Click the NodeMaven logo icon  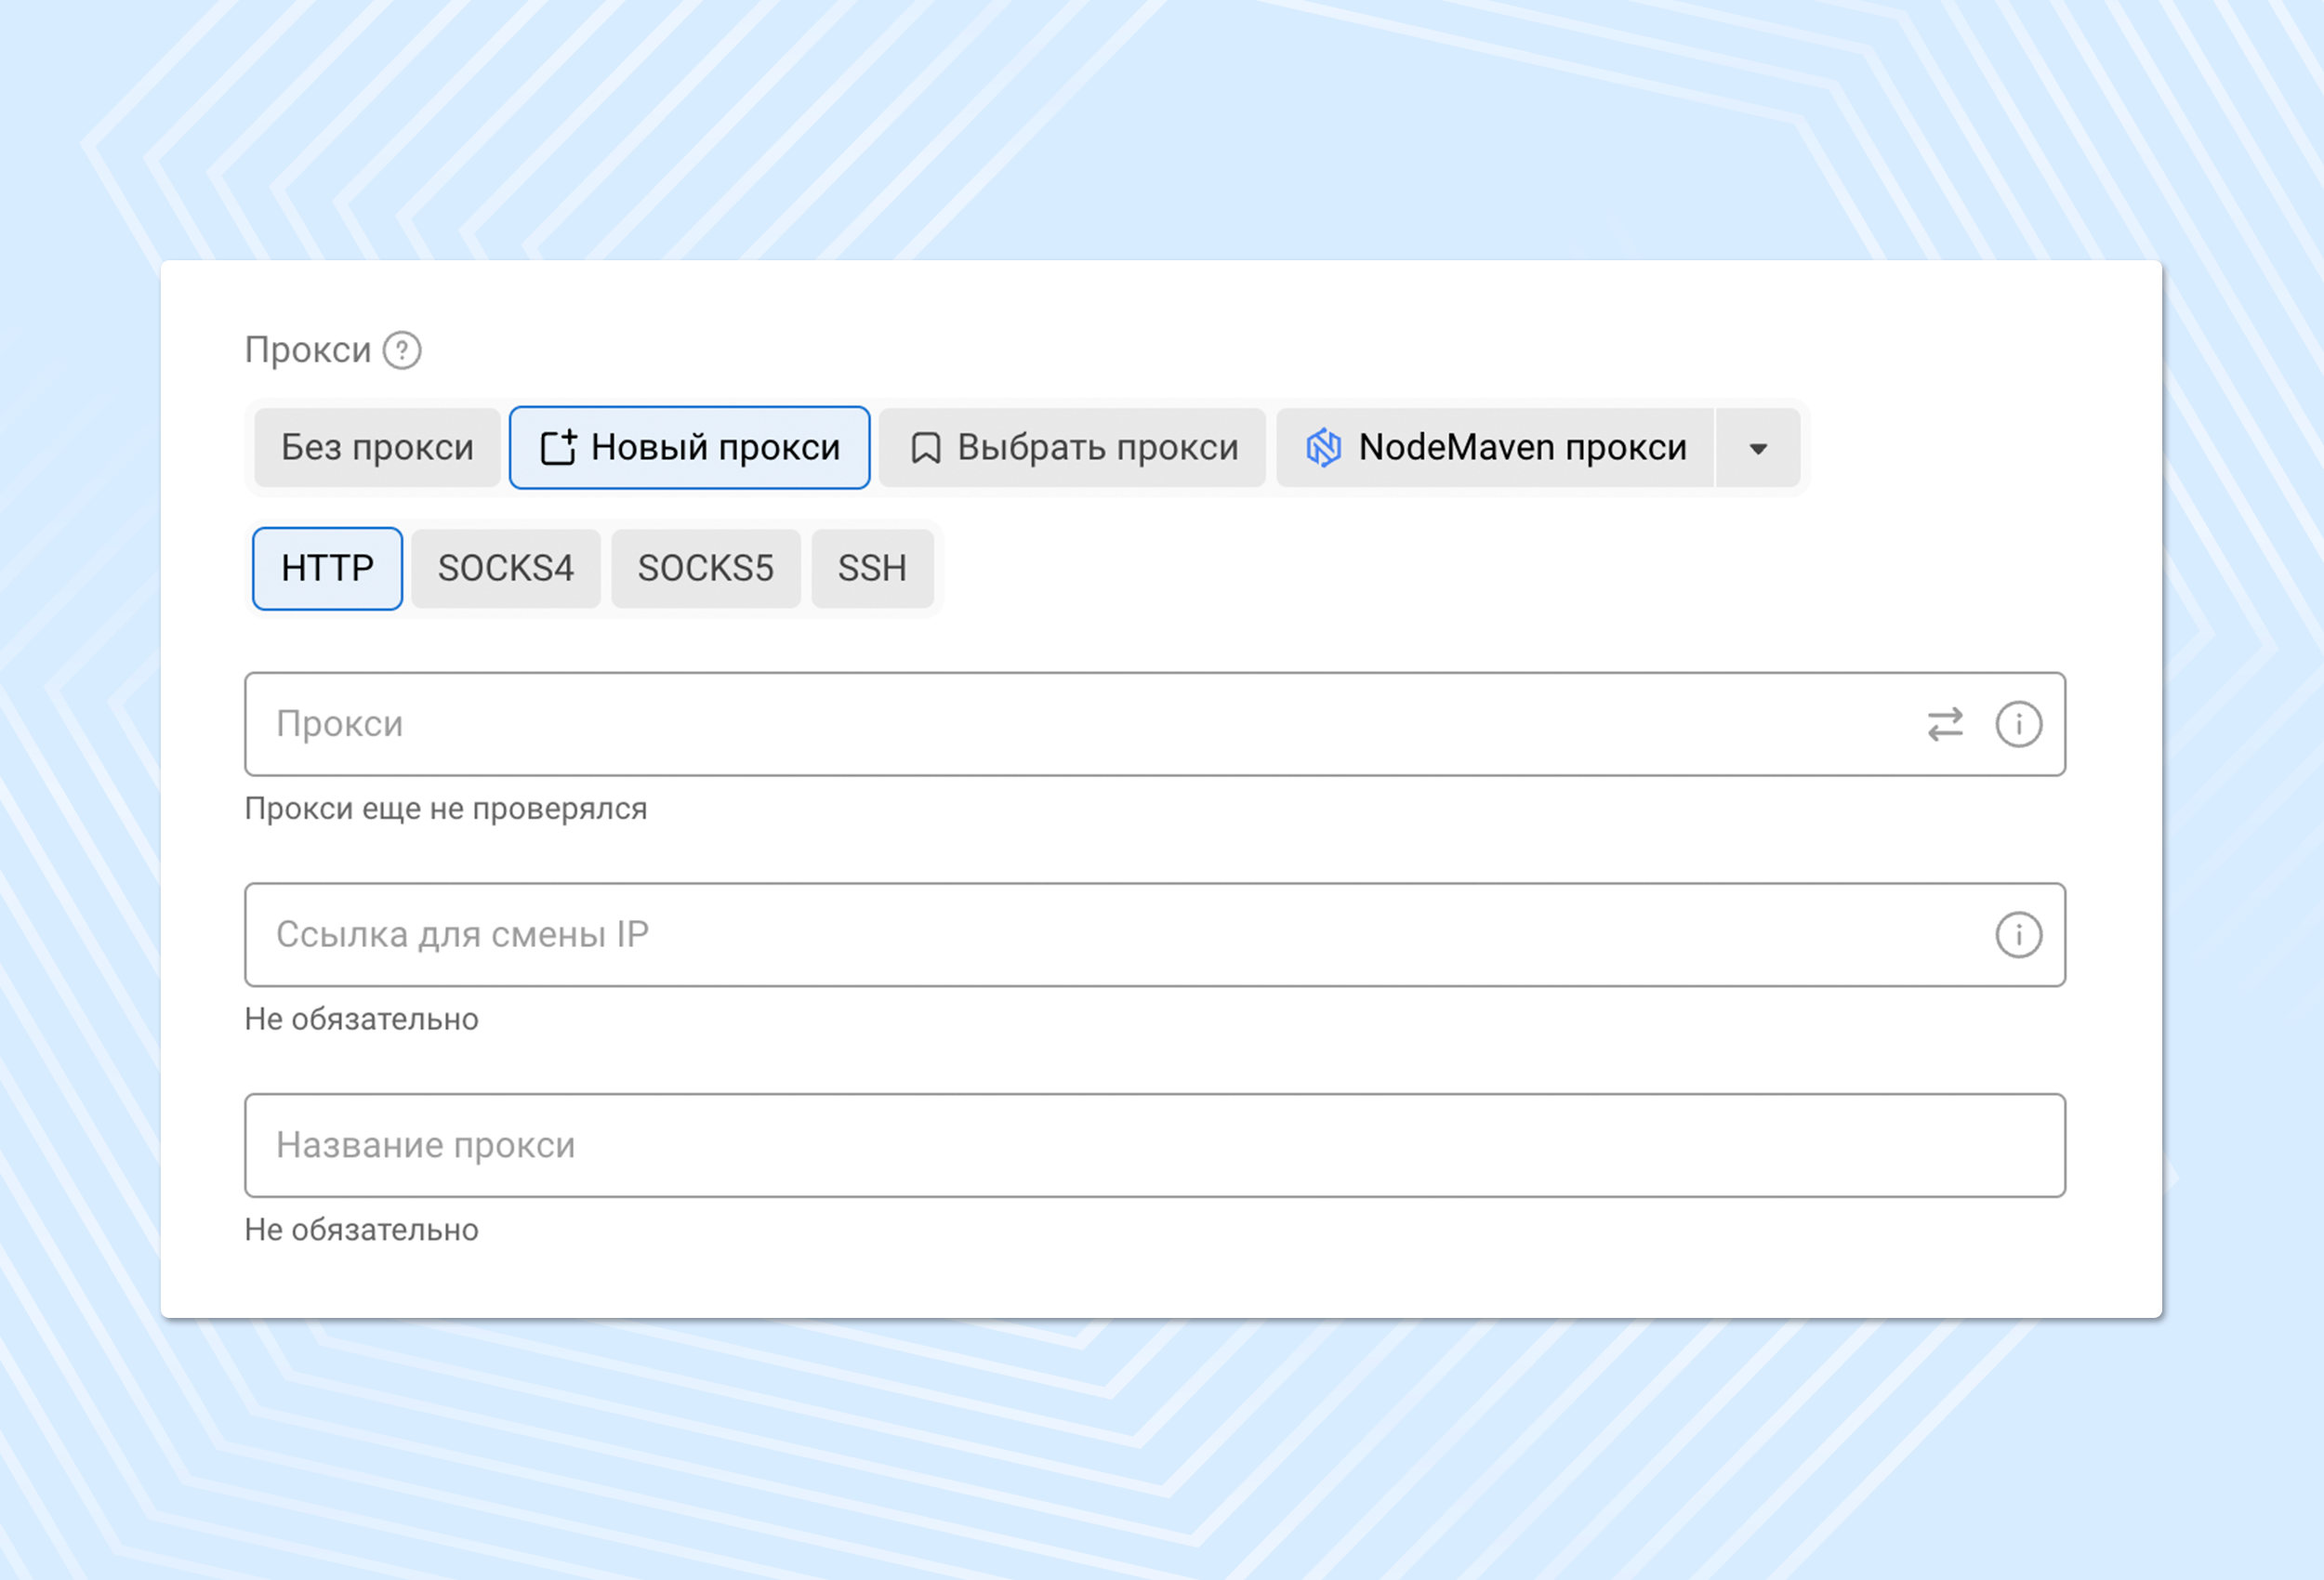click(1323, 448)
